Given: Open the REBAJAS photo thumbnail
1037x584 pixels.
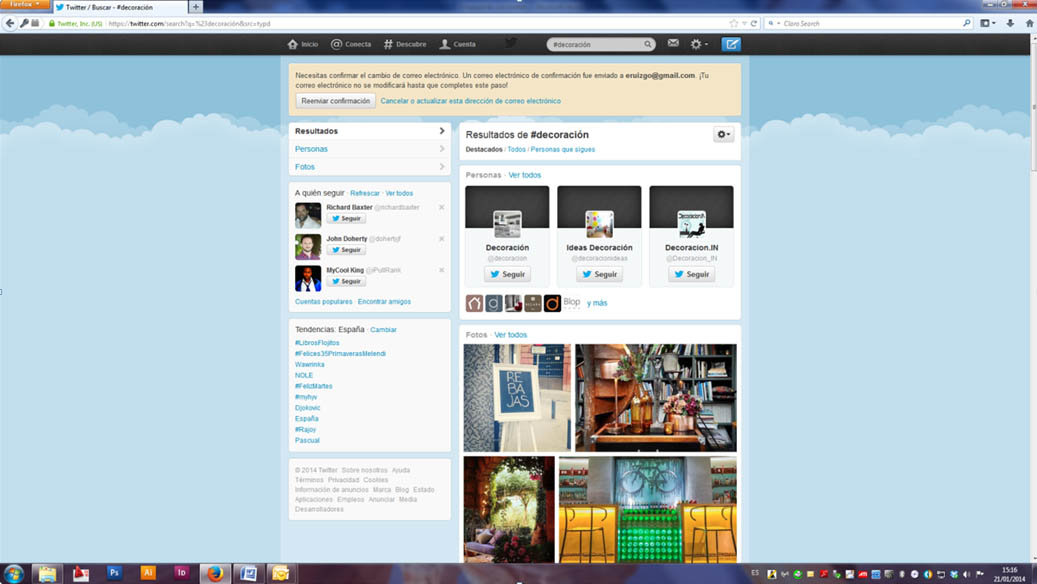Looking at the screenshot, I should pos(517,398).
